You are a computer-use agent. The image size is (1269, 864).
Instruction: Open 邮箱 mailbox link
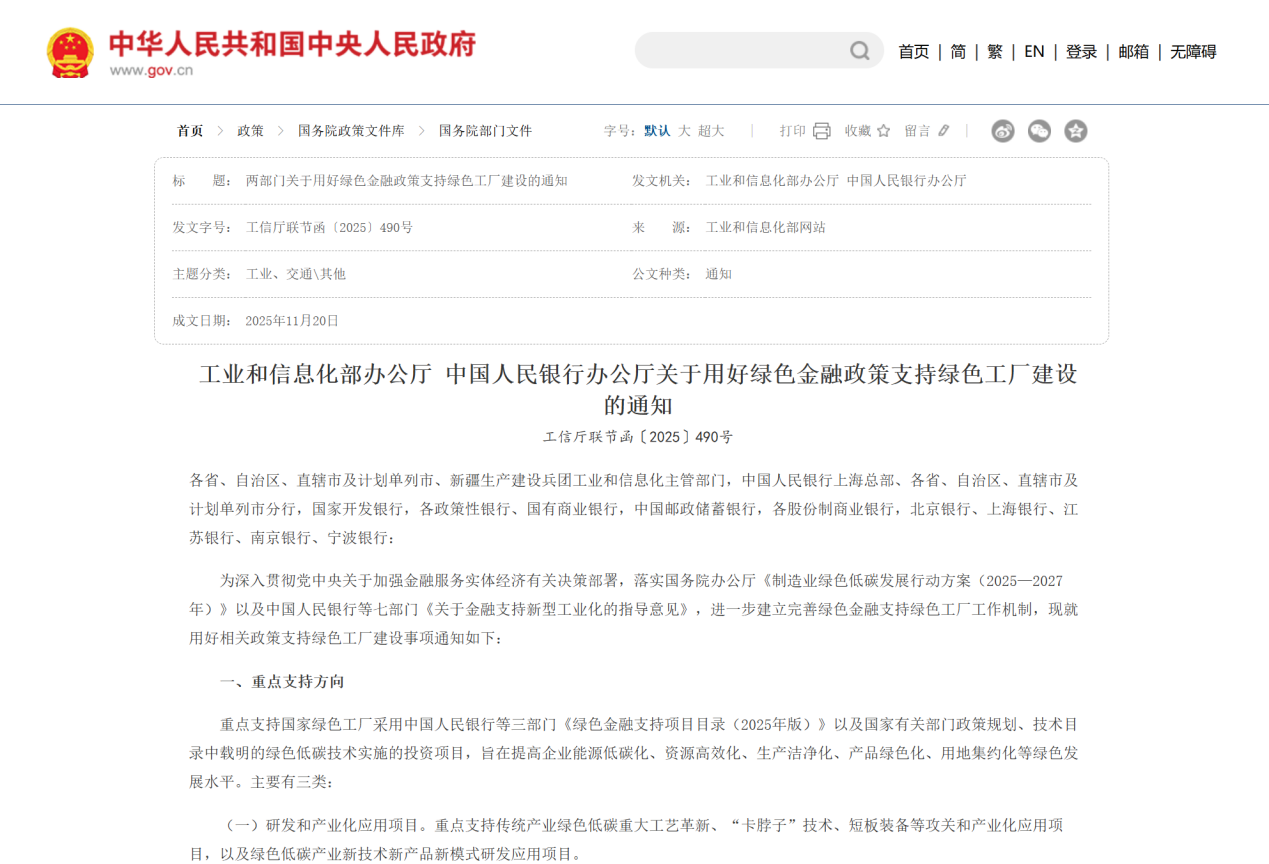[x=1133, y=52]
